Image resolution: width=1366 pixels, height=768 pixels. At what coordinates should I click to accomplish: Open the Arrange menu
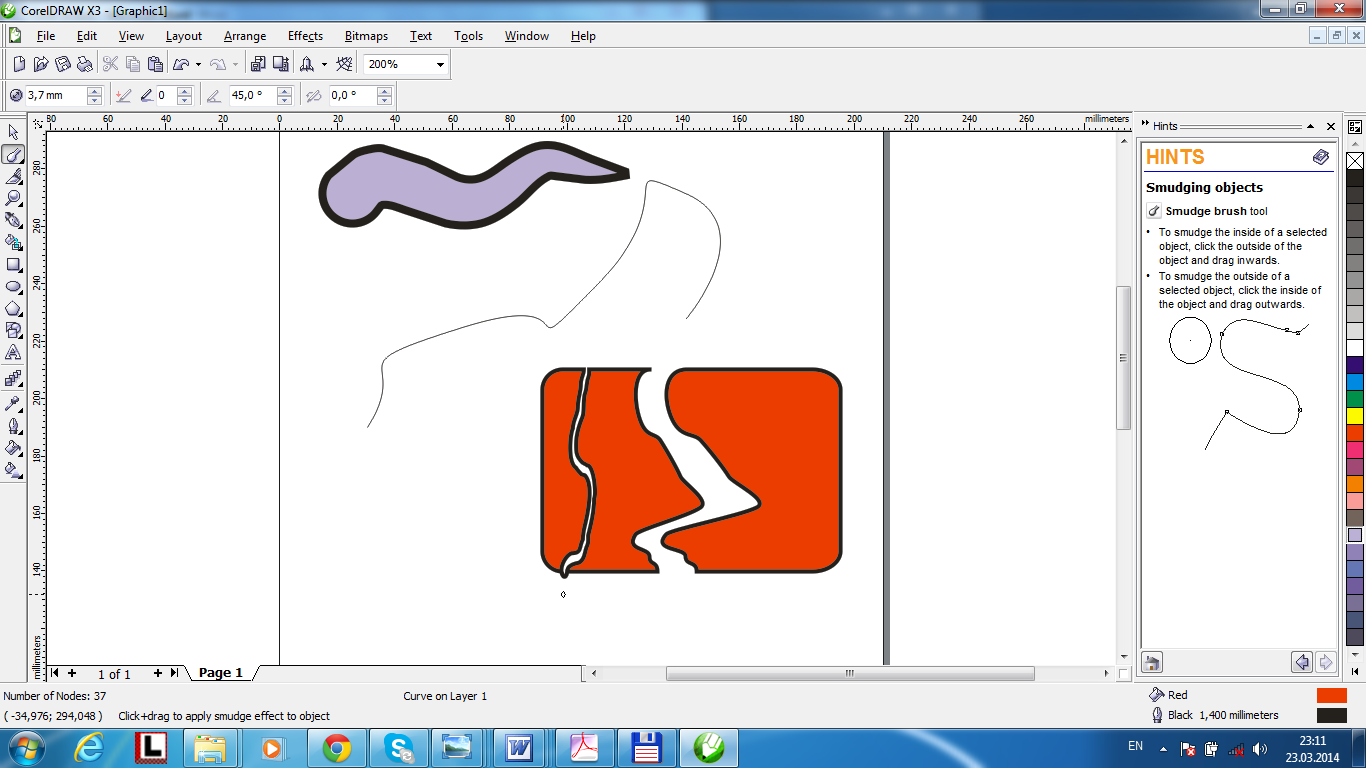pyautogui.click(x=245, y=36)
